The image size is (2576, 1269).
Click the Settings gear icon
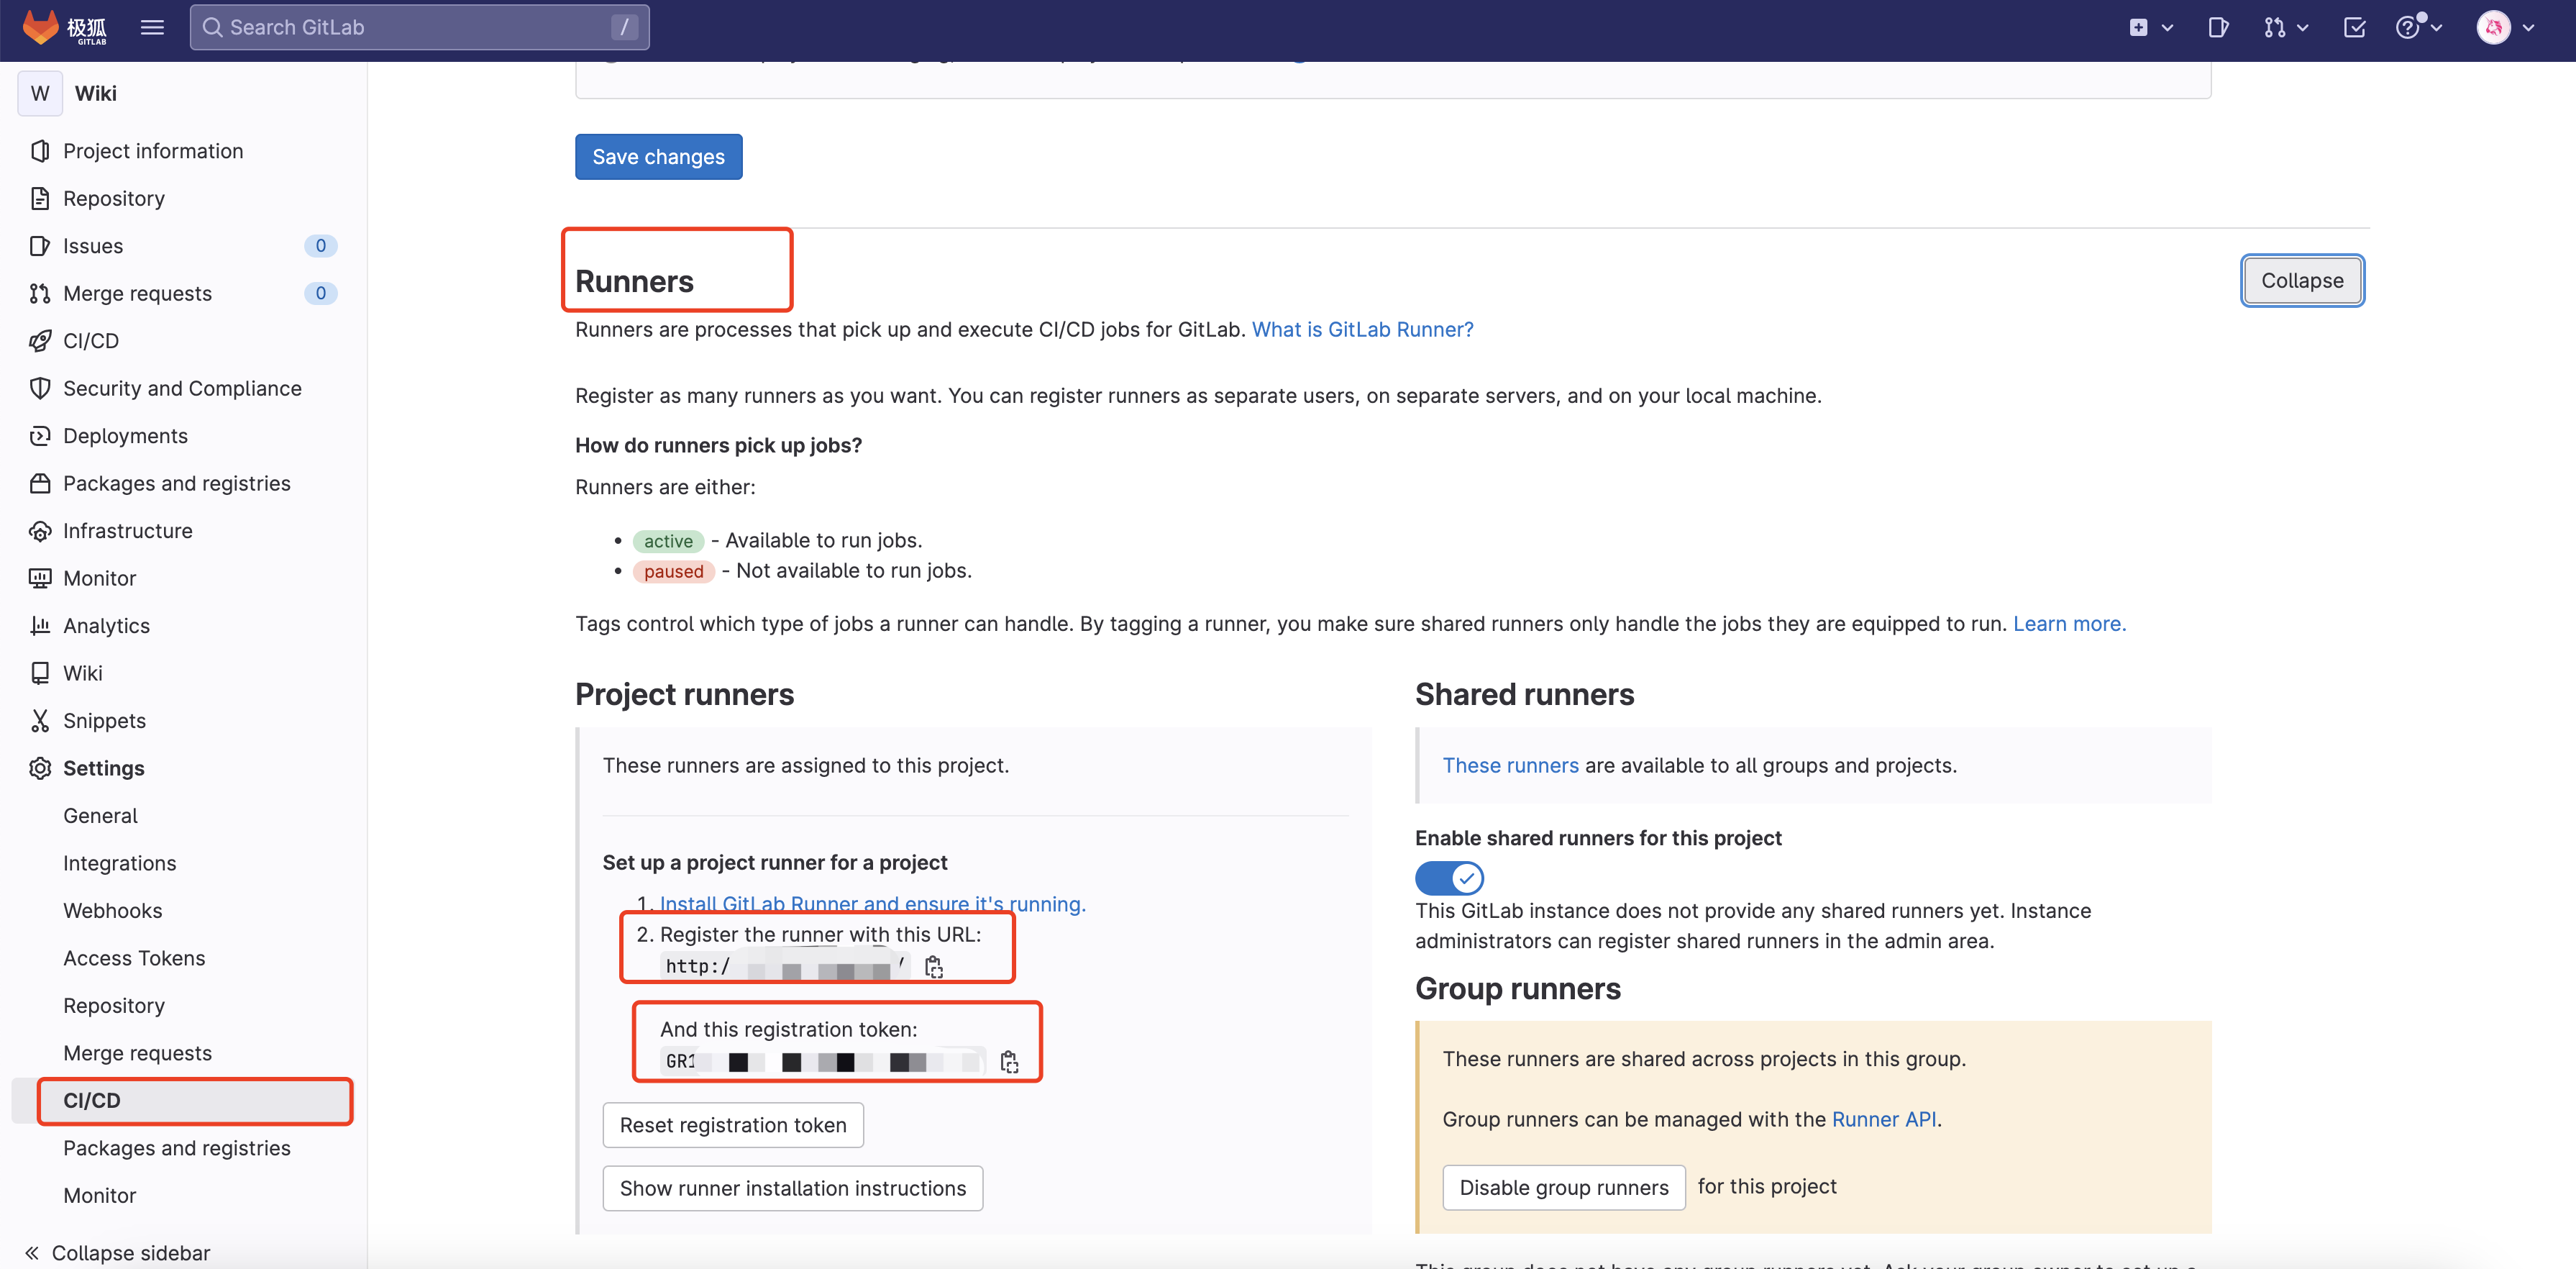pos(40,768)
